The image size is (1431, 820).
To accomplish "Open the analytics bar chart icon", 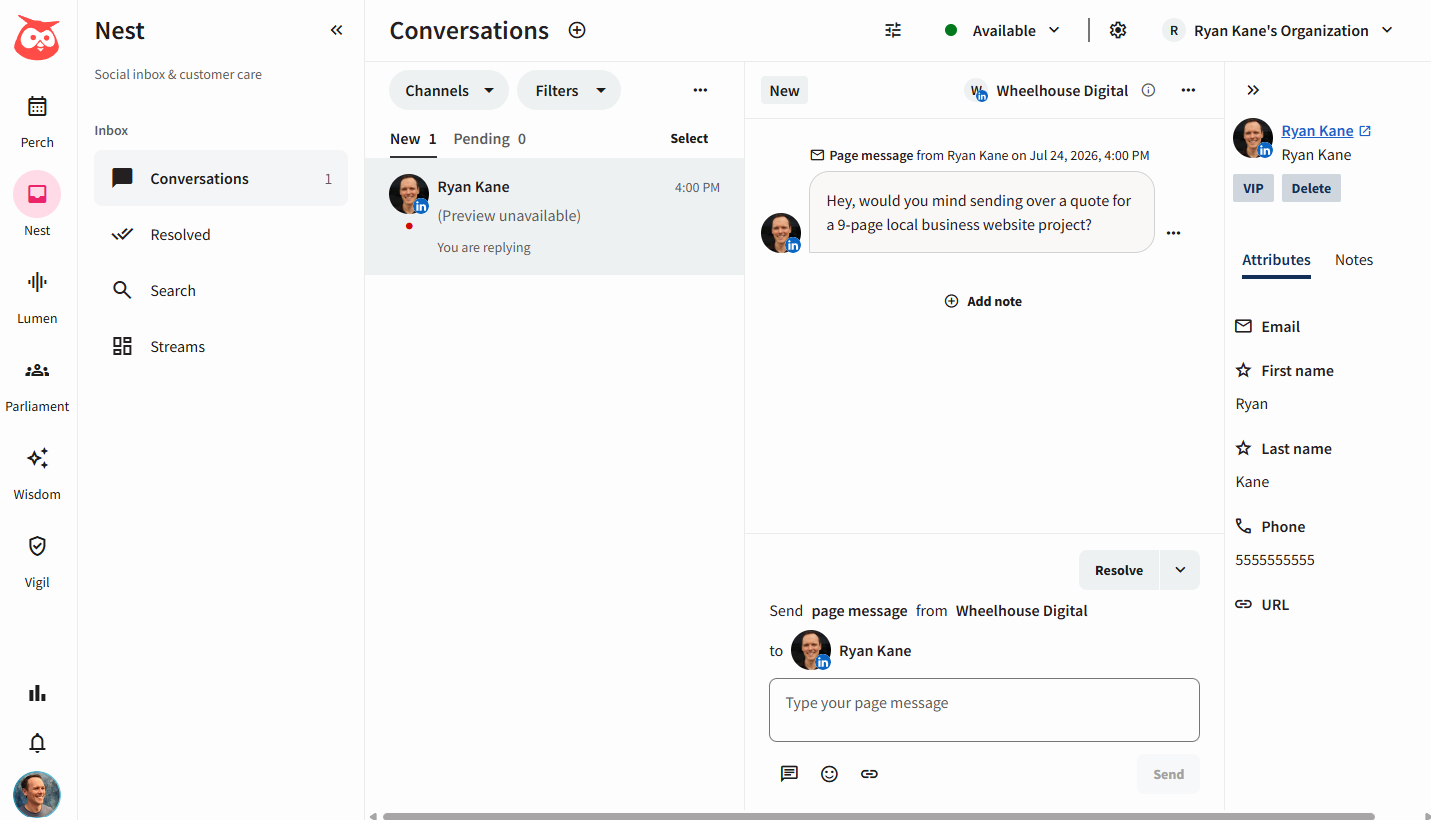I will [37, 693].
